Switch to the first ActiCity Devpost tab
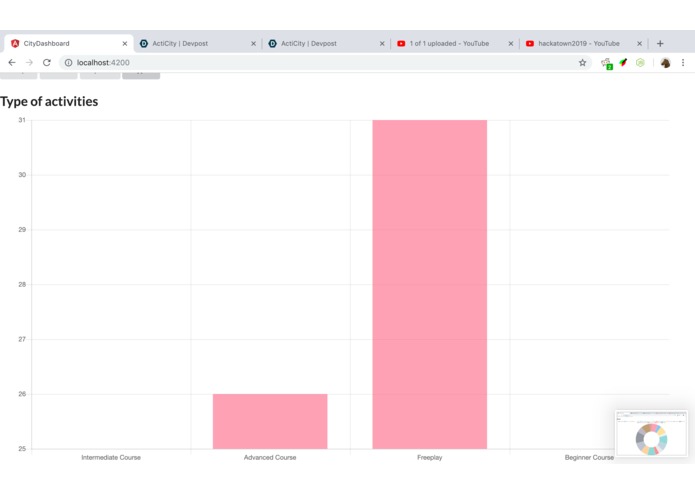This screenshot has width=695, height=494. (x=197, y=43)
